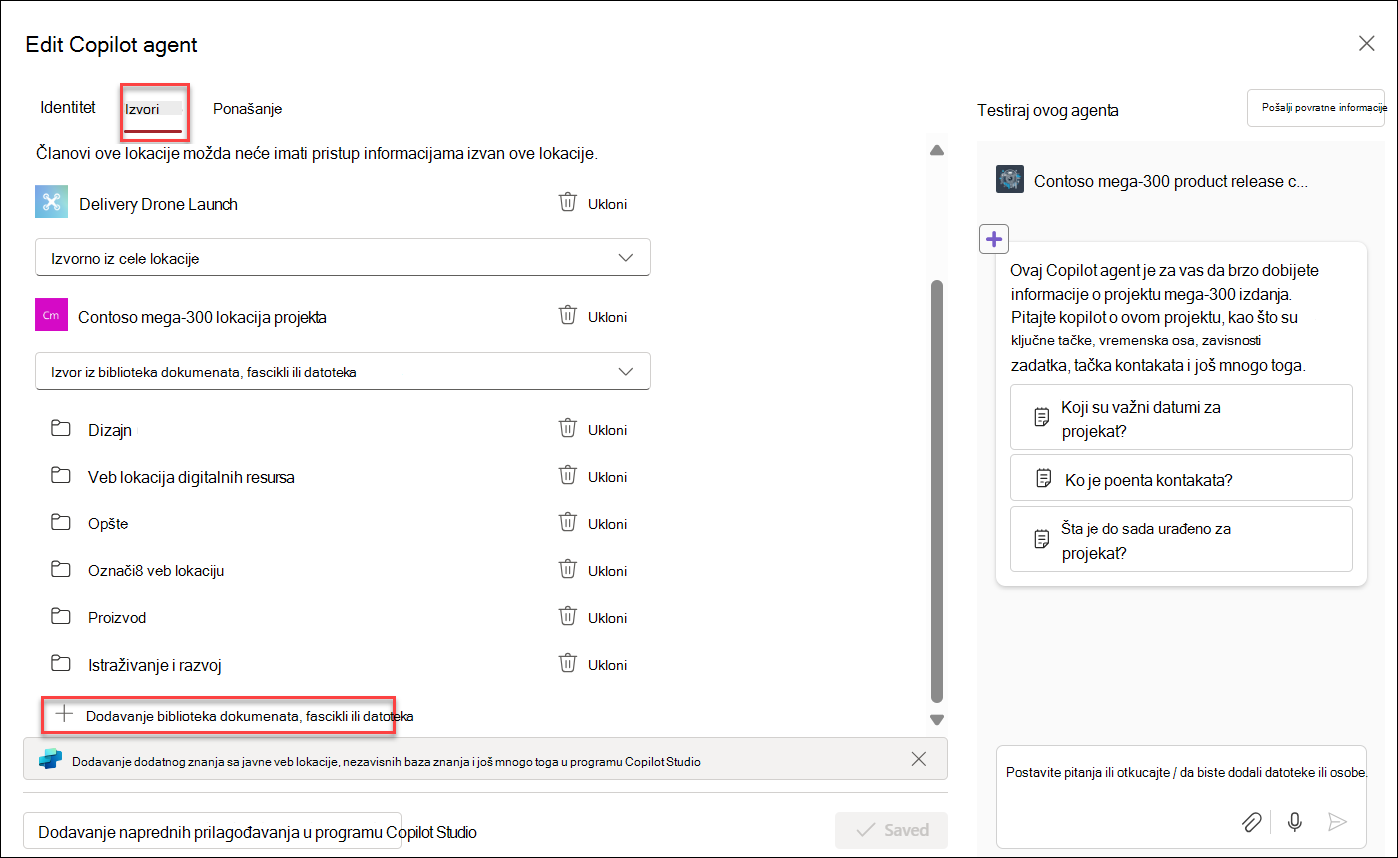Click Ukloni for Delivery Drone Launch
Viewport: 1398px width, 858px height.
tap(607, 204)
